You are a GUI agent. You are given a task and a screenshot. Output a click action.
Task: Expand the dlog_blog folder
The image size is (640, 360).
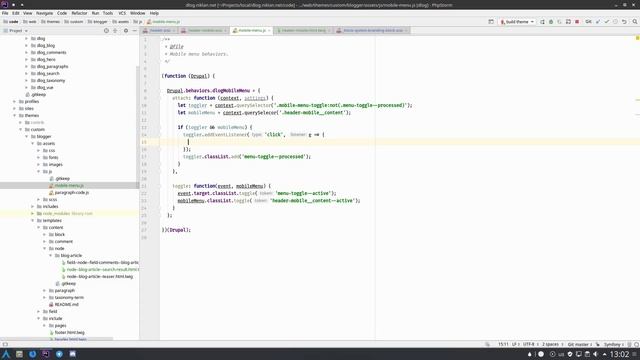pos(27,45)
